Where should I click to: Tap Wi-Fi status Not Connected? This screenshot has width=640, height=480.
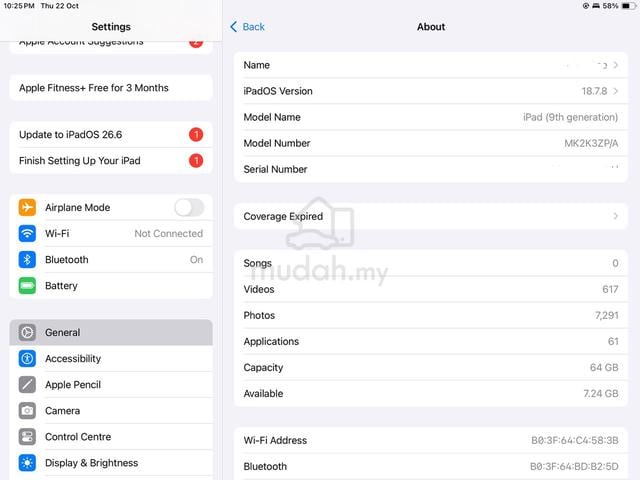[169, 233]
